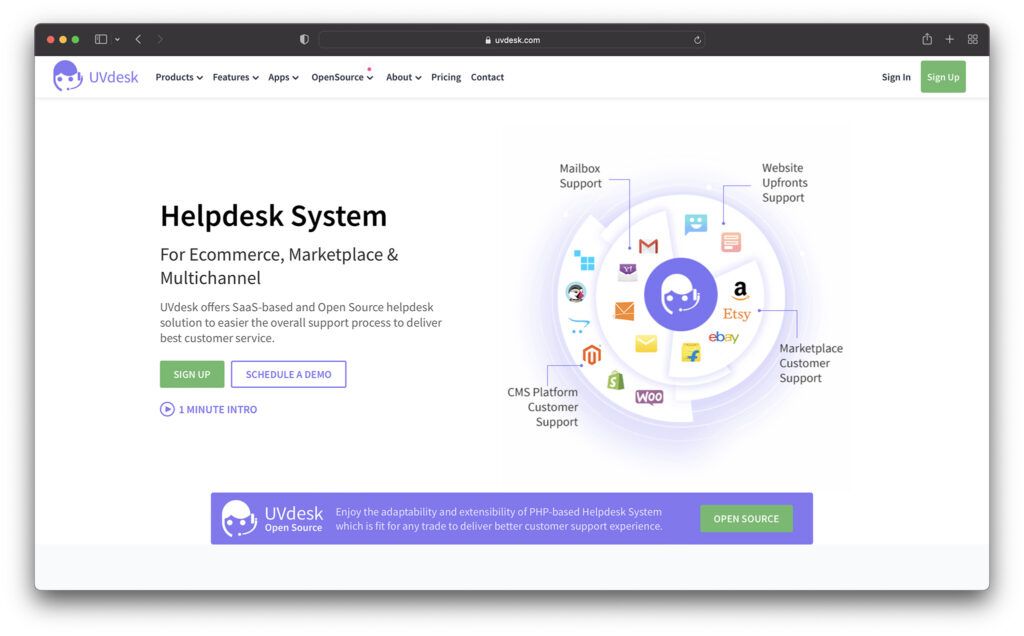
Task: Click the Etsy logo in the illustration
Action: [737, 313]
